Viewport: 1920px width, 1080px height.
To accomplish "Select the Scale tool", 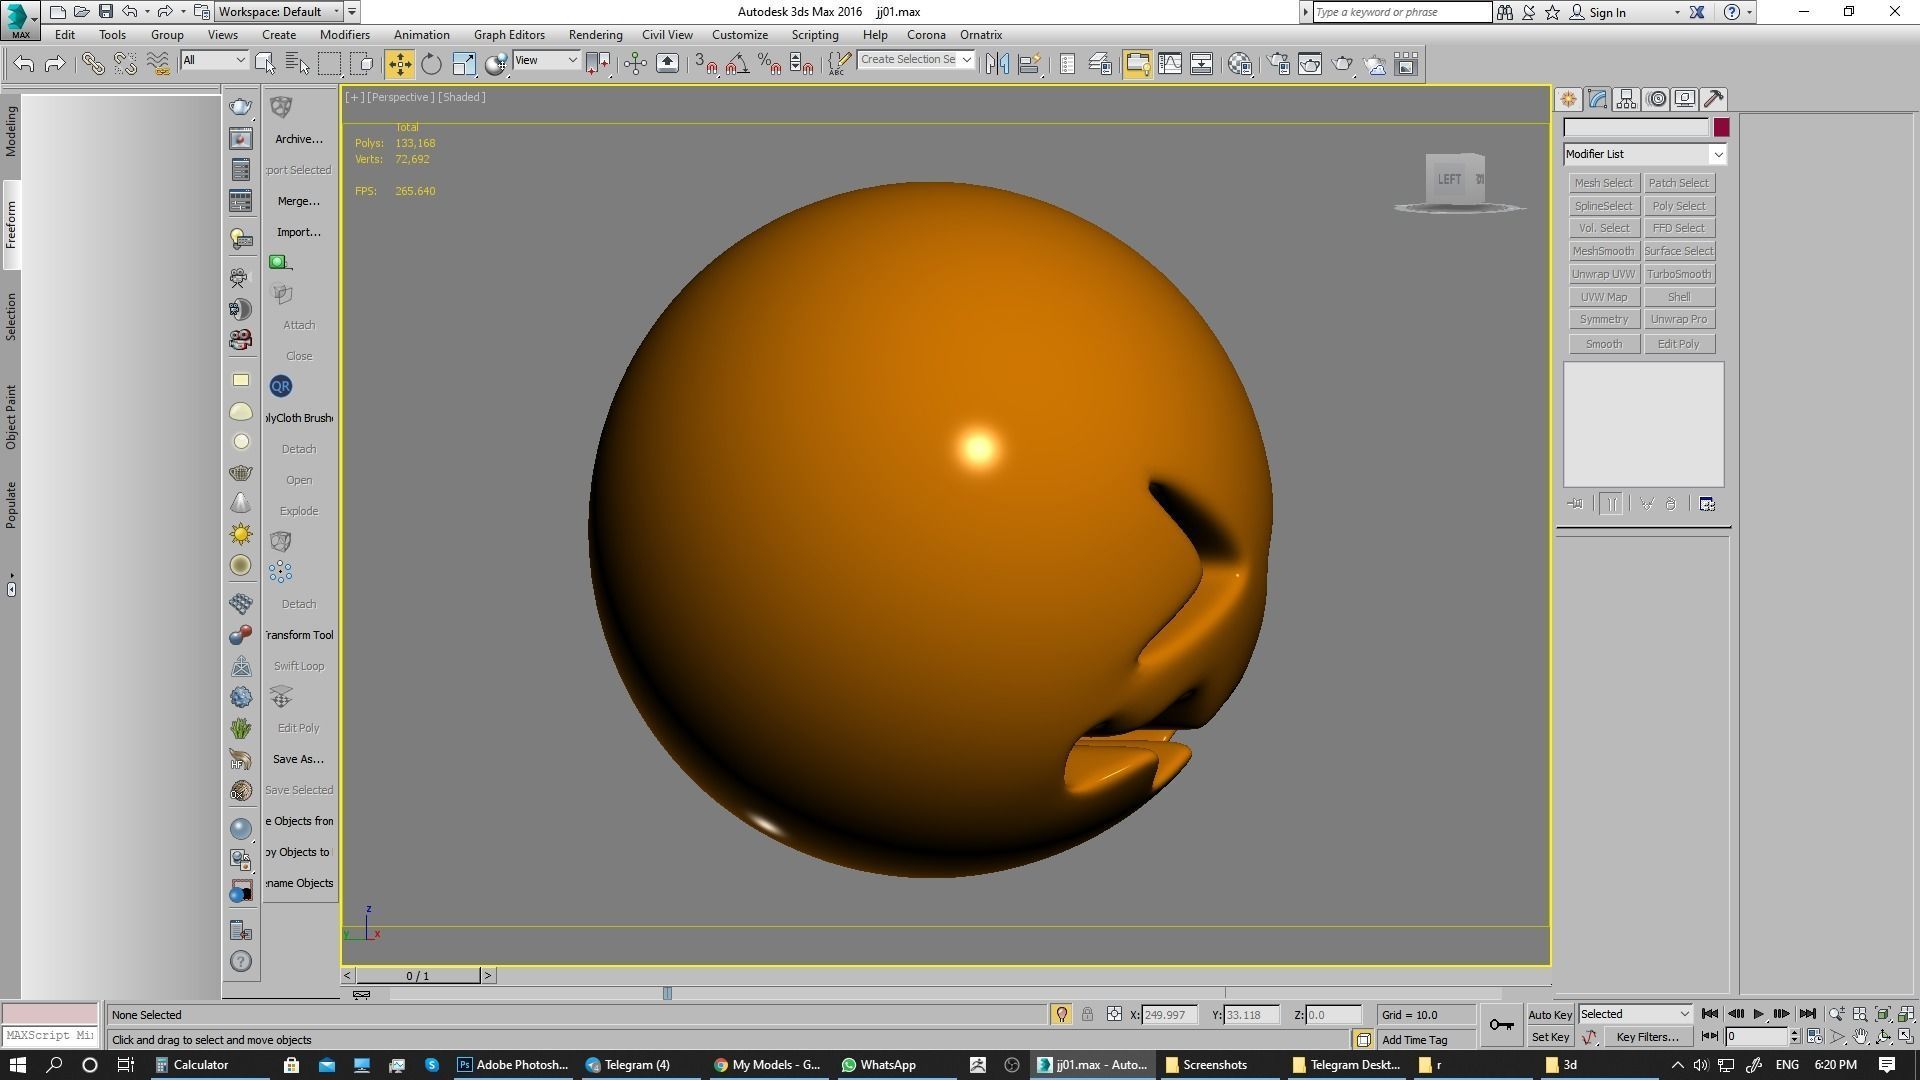I will click(x=464, y=64).
